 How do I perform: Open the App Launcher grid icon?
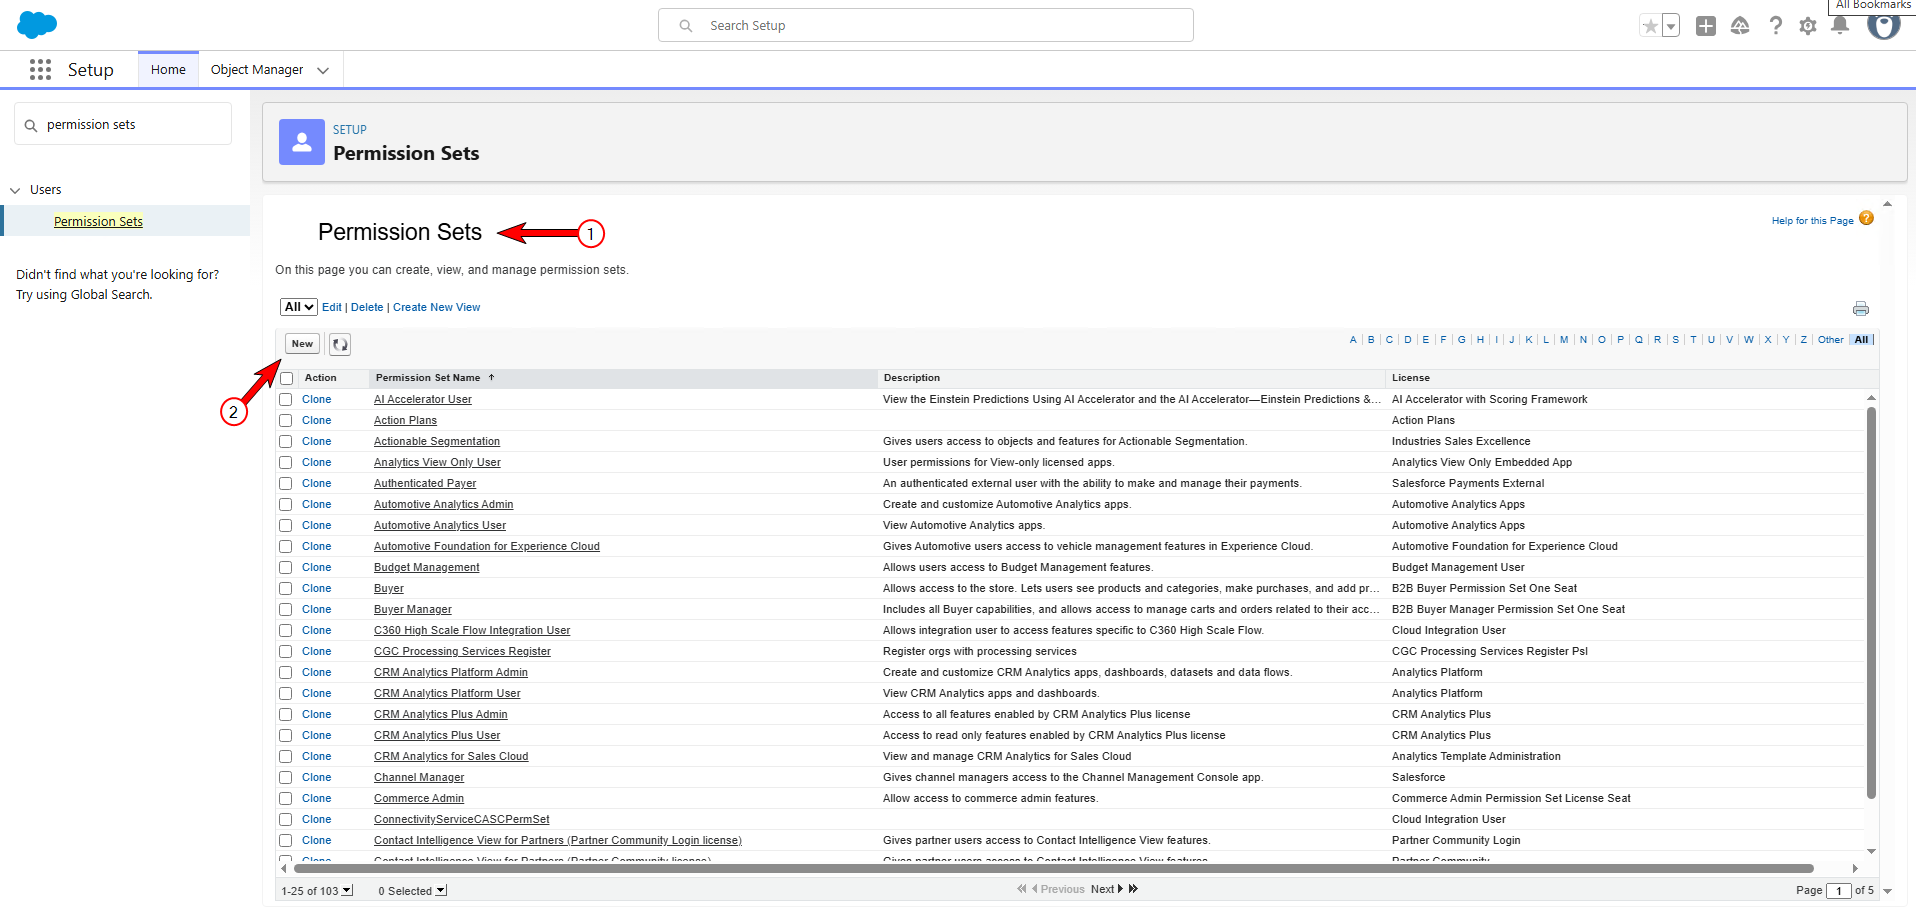coord(40,69)
